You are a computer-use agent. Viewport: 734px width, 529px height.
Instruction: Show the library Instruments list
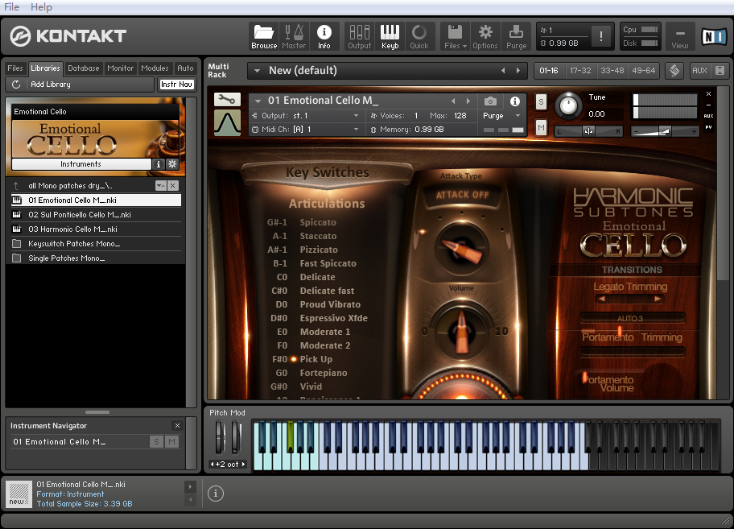tap(81, 164)
